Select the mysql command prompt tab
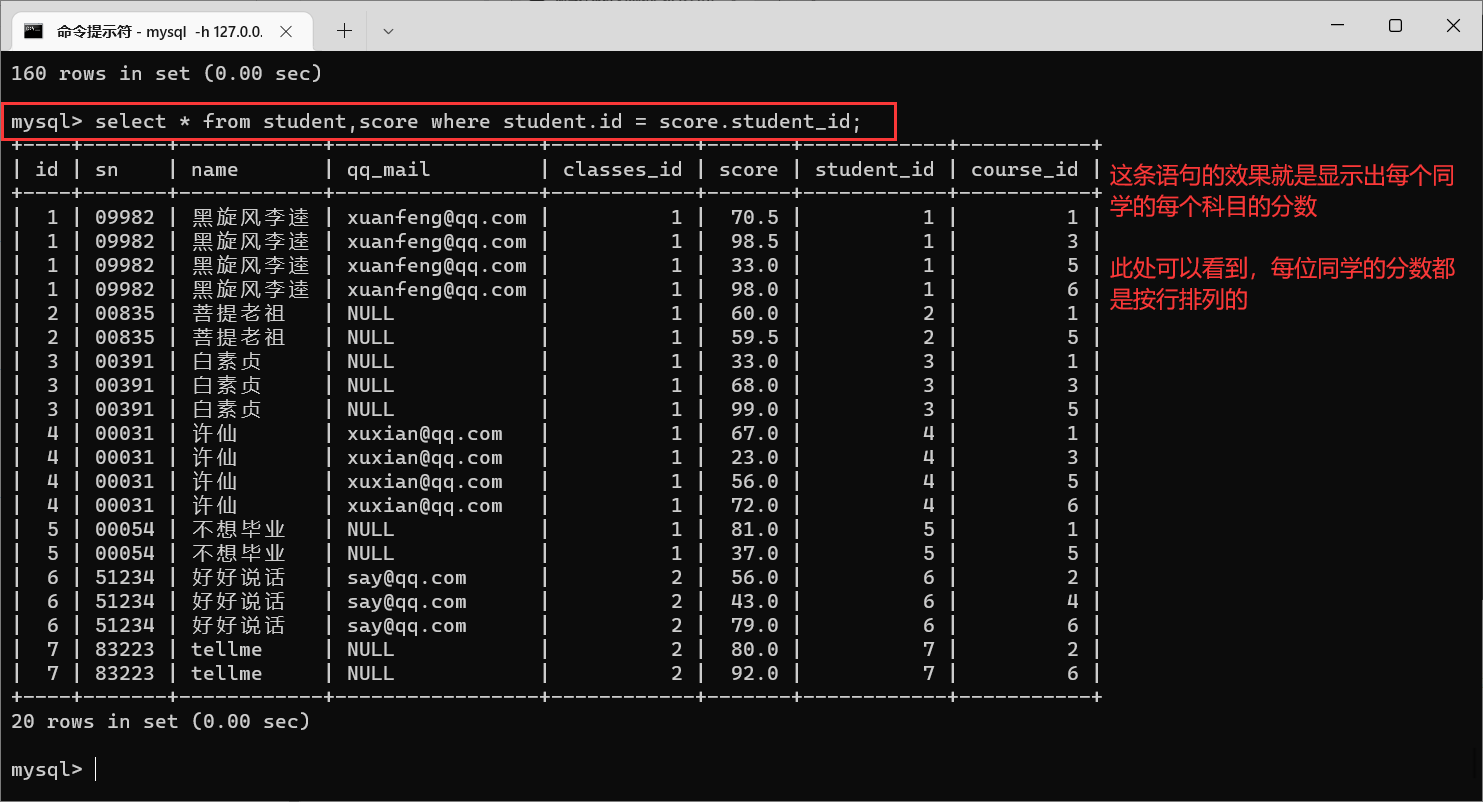Viewport: 1483px width, 802px height. click(164, 31)
